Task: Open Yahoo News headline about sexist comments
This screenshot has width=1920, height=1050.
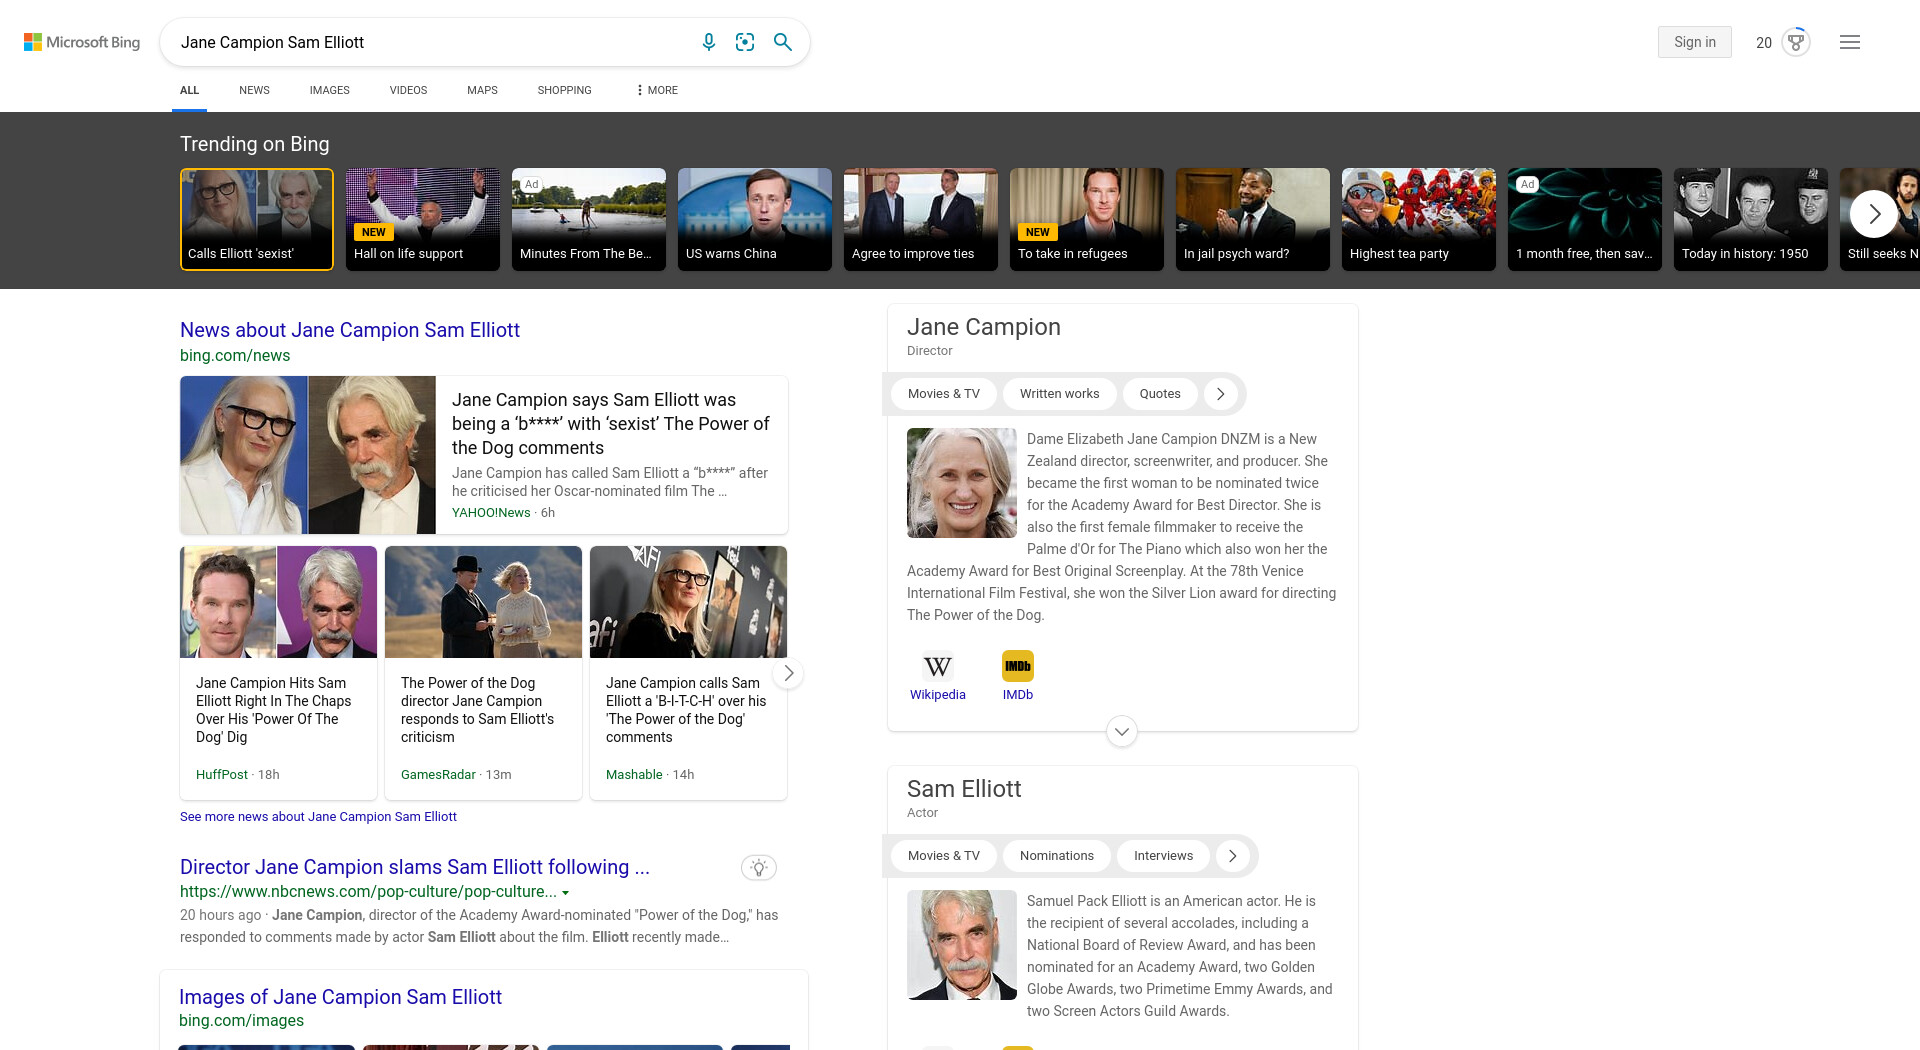Action: point(610,424)
